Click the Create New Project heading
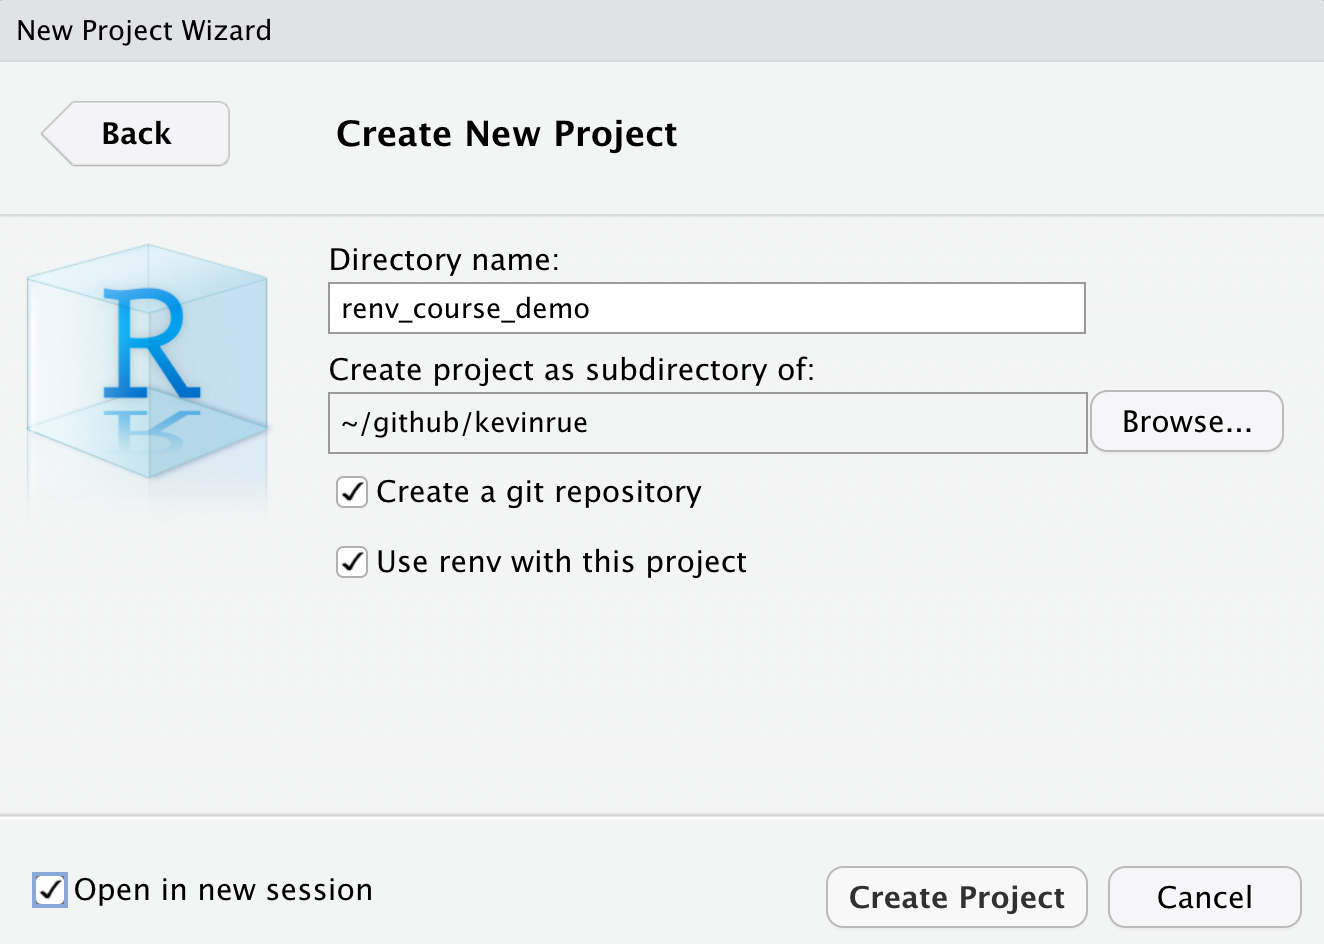This screenshot has height=944, width=1324. 506,134
